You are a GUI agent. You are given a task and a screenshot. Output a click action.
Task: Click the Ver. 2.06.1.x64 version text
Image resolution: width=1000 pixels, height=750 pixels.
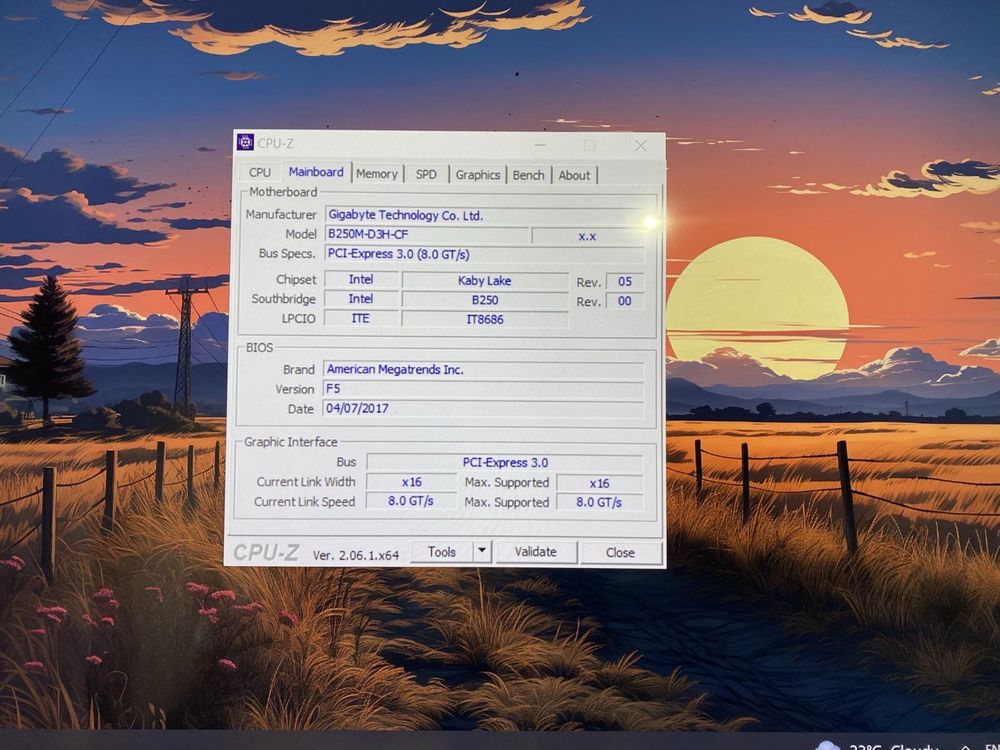pos(356,555)
